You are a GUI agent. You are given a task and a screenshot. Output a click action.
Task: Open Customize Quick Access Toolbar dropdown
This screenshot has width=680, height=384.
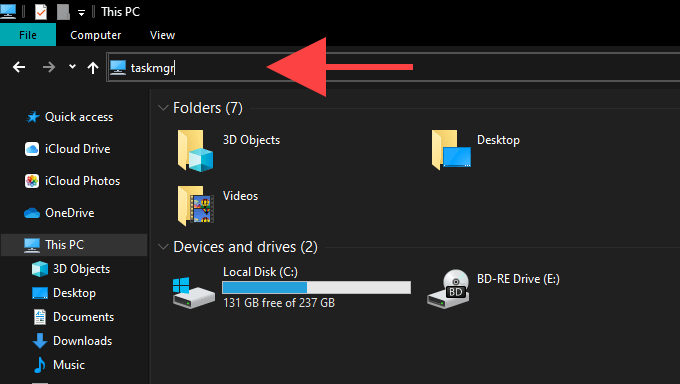pos(81,13)
